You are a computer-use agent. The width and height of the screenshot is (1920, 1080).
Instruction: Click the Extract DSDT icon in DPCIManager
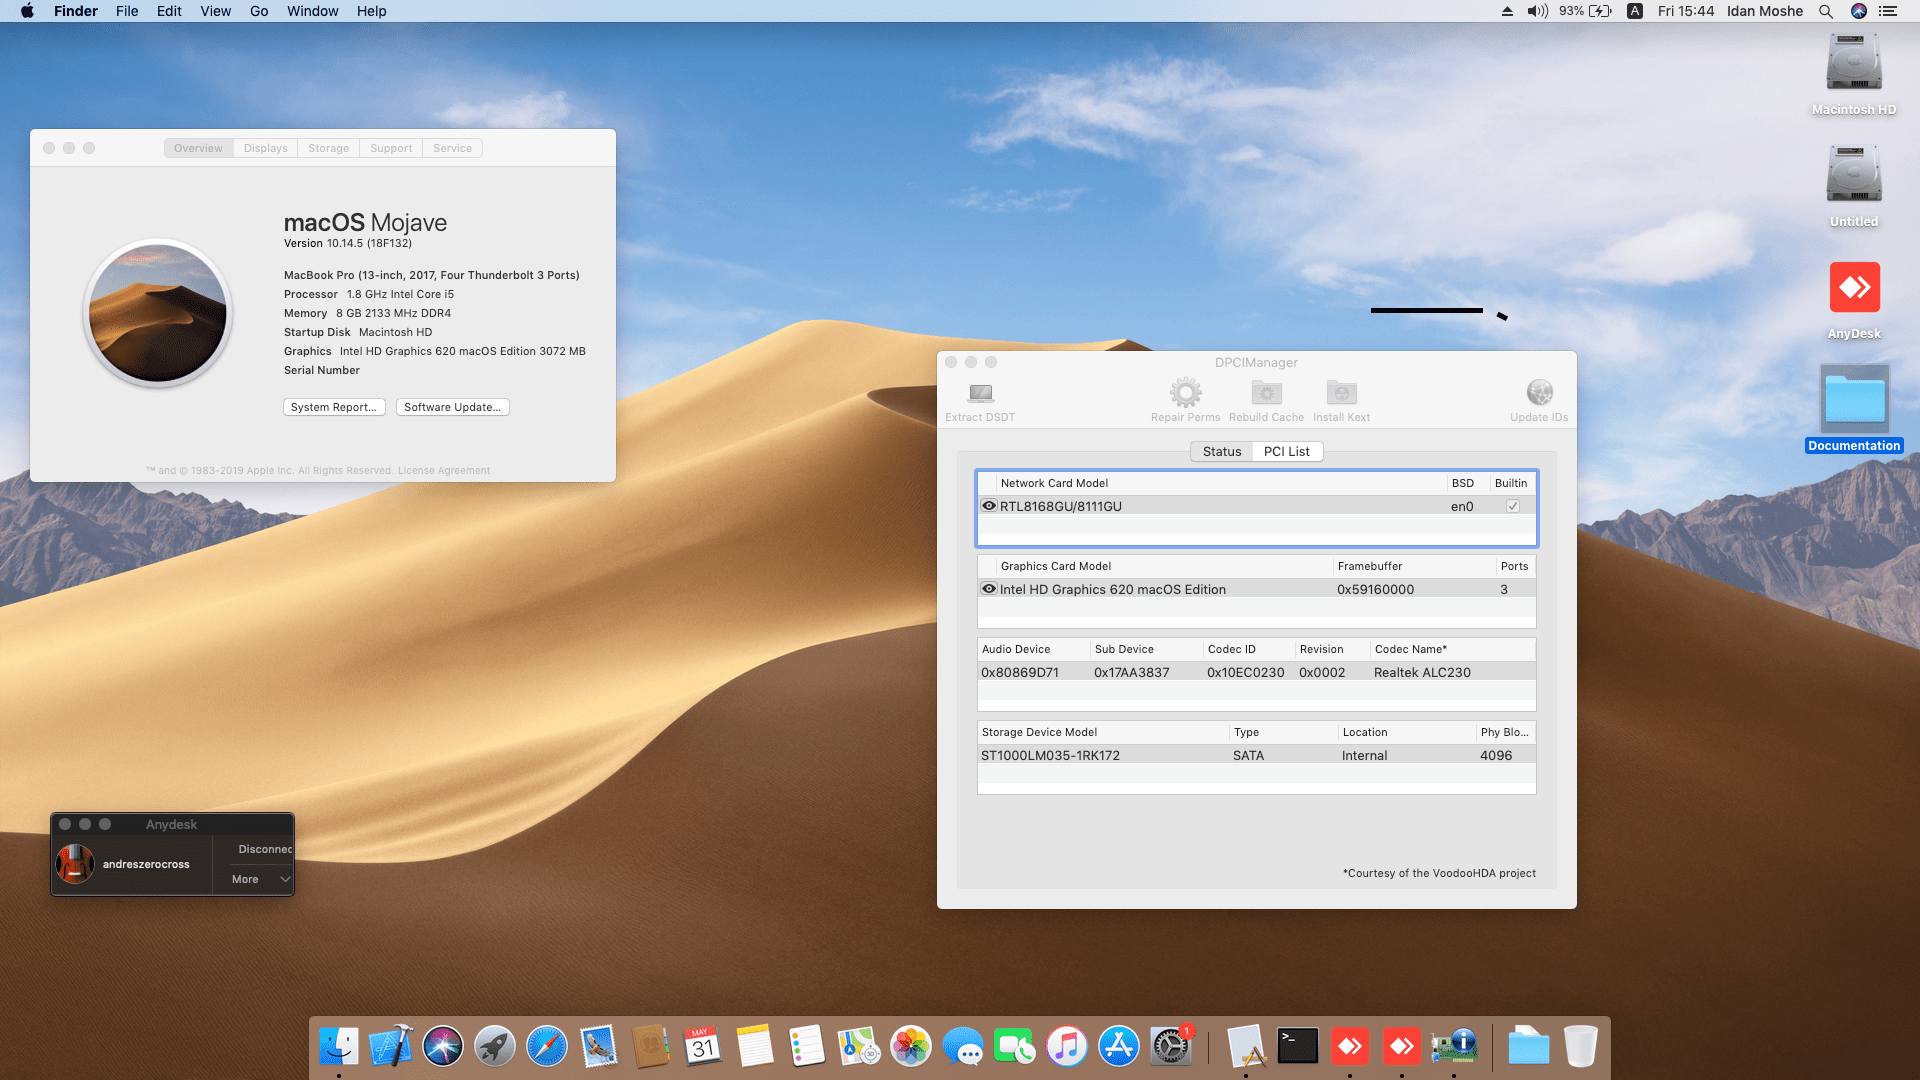coord(978,398)
